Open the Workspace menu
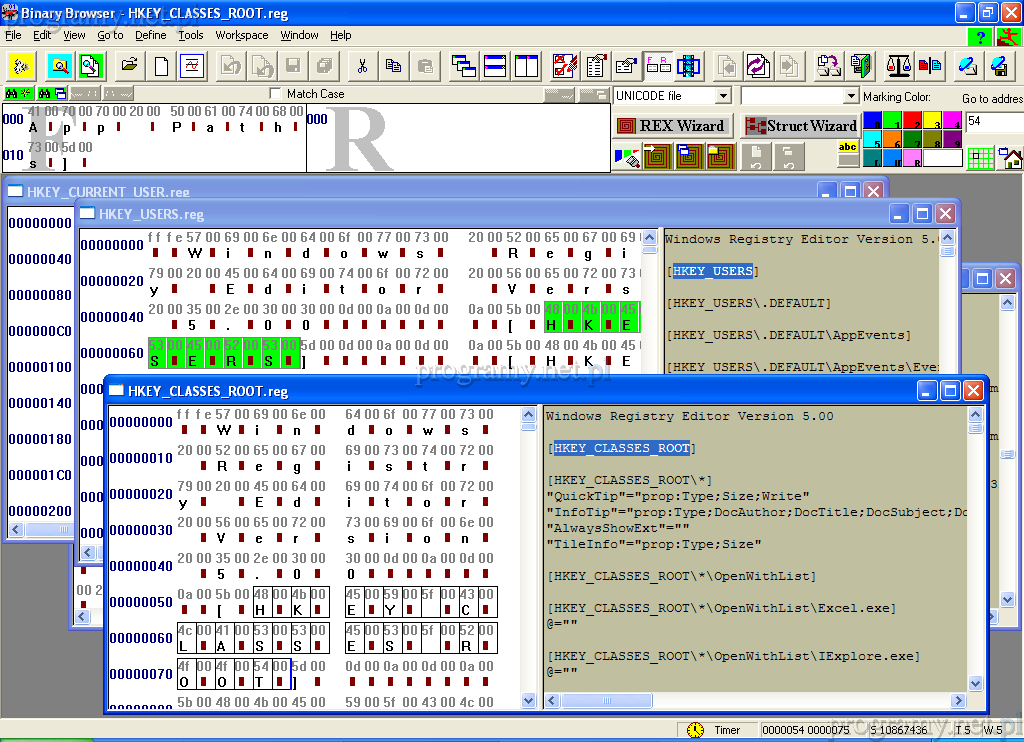 [242, 35]
